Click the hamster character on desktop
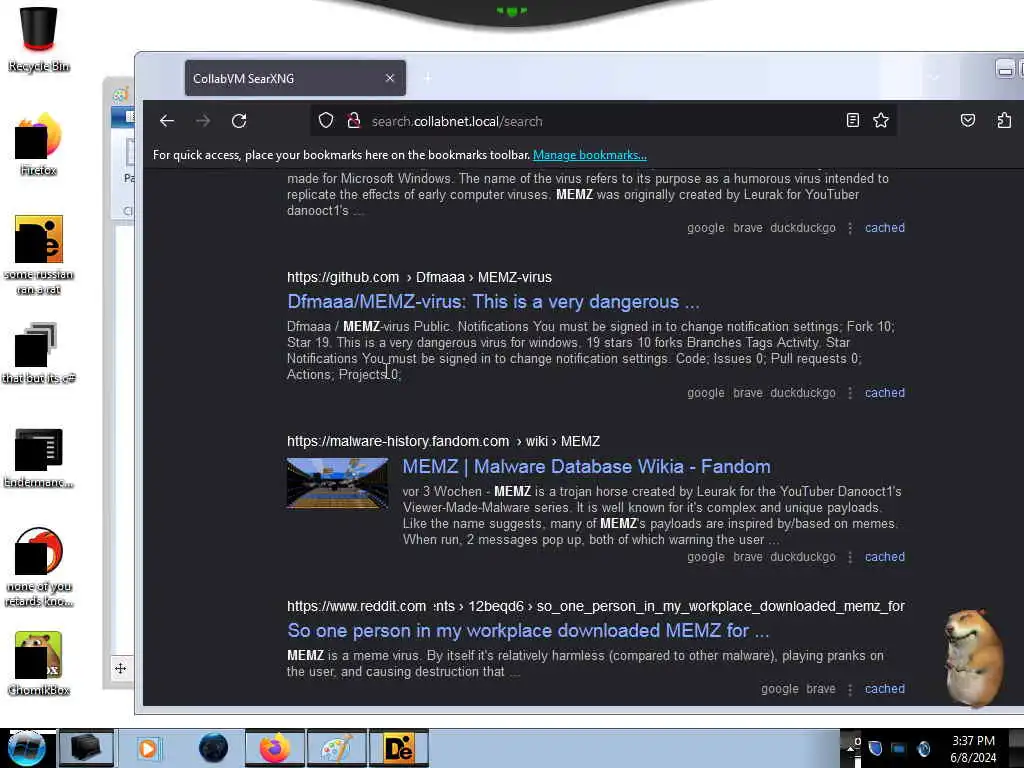 [x=974, y=658]
